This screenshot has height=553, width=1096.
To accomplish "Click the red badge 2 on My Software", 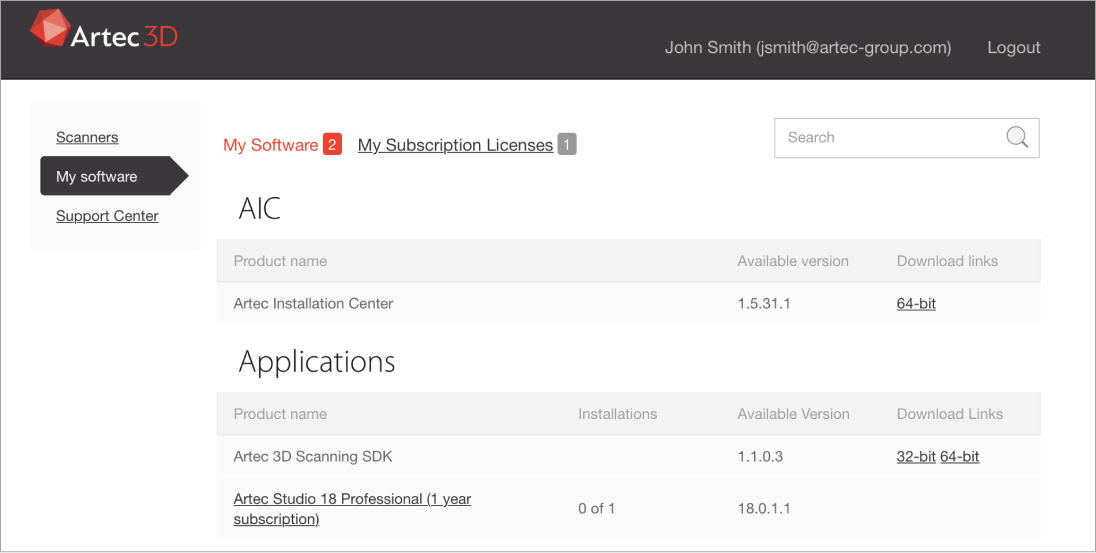I will [x=332, y=145].
